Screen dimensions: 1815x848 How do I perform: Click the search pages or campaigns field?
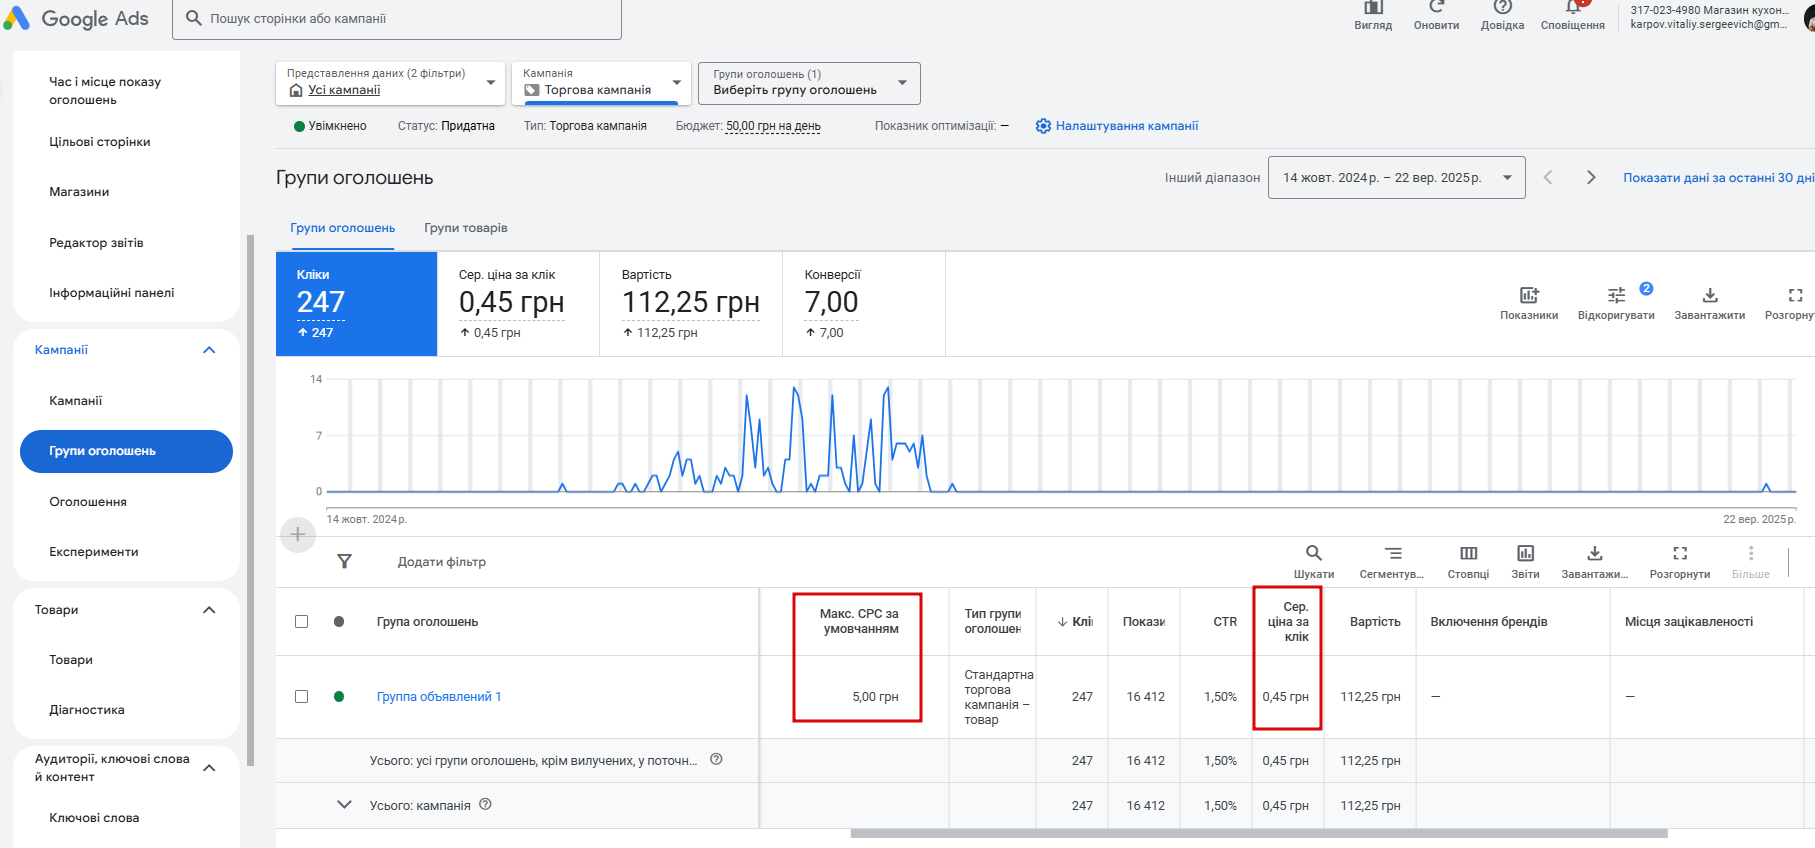(397, 19)
